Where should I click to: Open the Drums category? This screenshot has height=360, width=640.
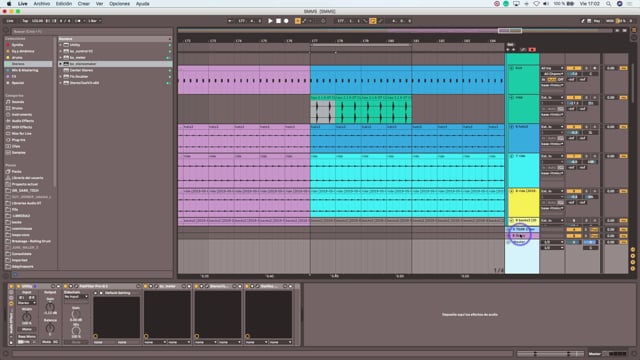[x=17, y=108]
